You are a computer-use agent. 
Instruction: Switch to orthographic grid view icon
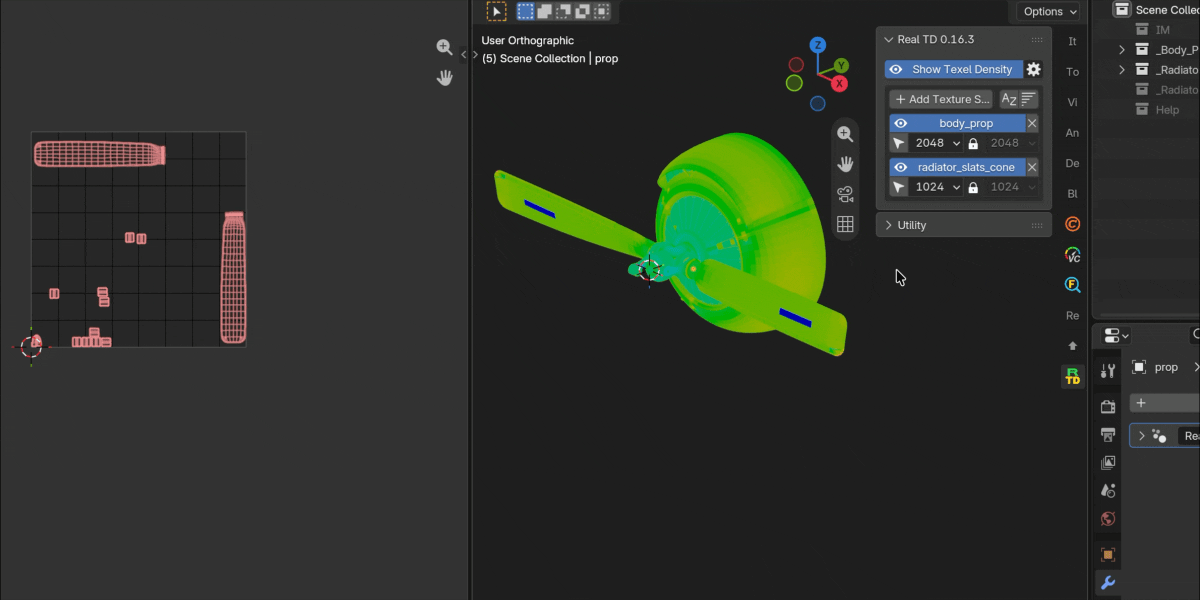845,224
